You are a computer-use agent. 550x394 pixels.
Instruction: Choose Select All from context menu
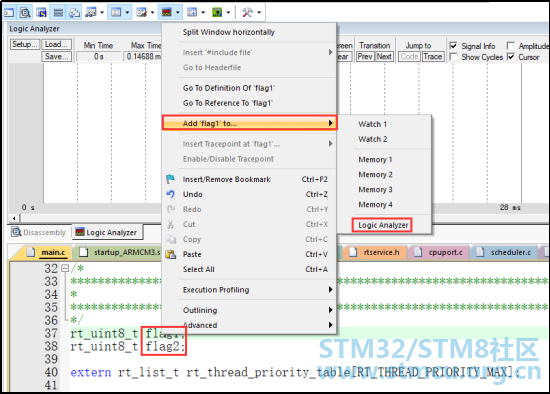coord(249,269)
